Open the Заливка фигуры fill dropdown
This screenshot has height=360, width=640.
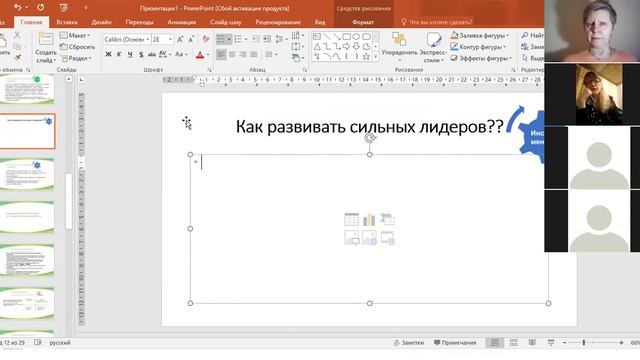480,36
